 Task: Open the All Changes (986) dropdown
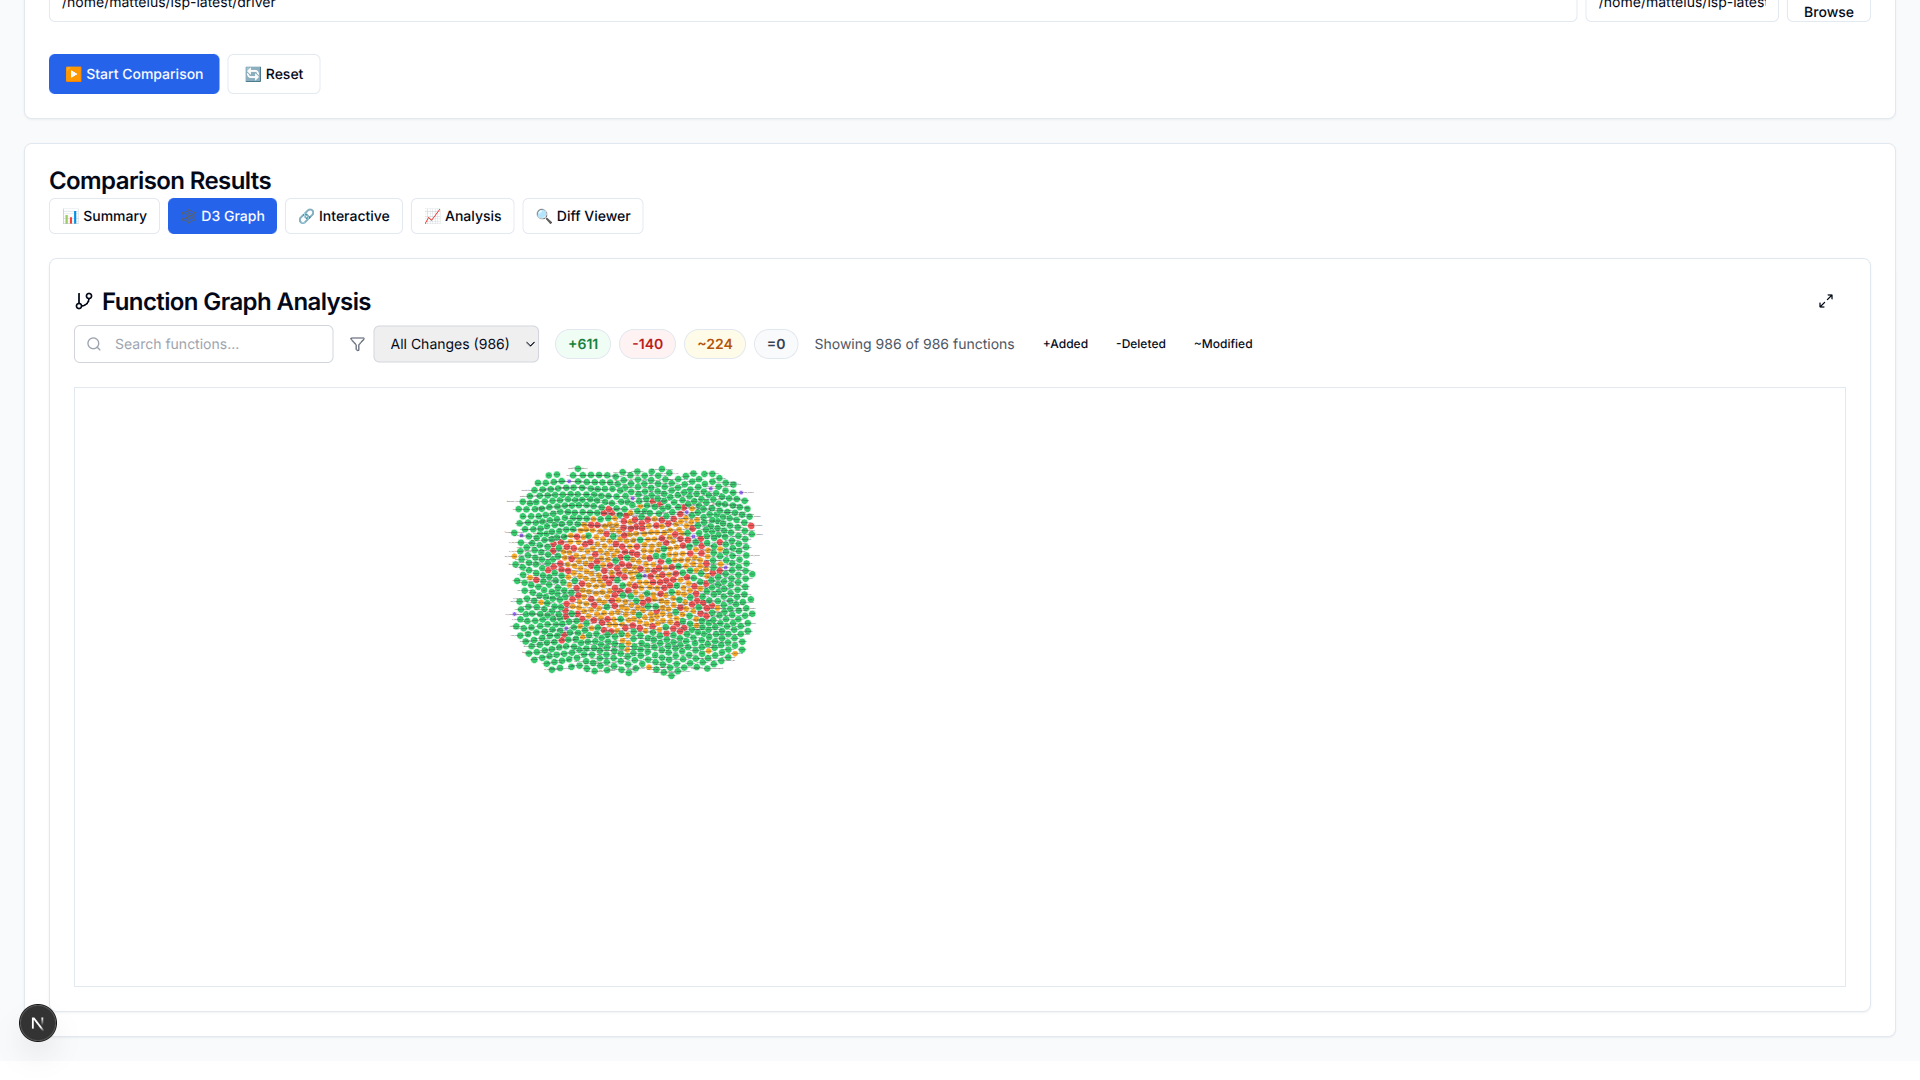point(456,344)
